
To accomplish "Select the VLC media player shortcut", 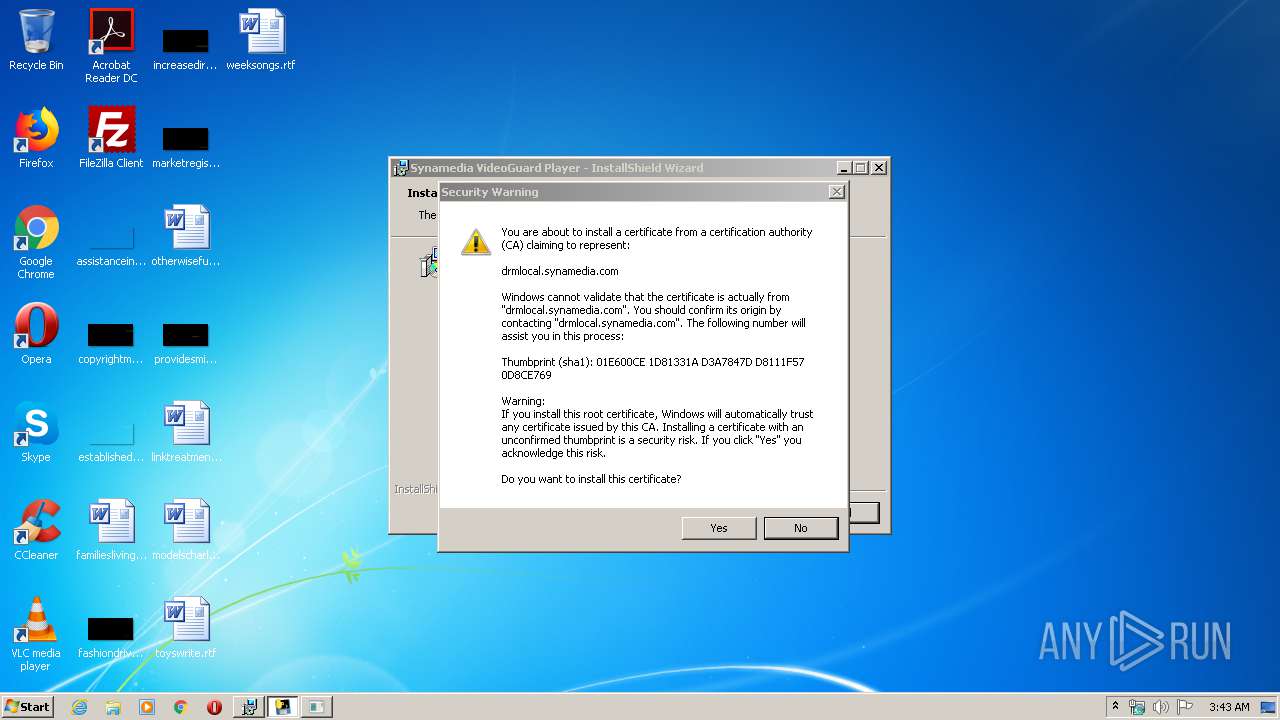I will point(36,634).
